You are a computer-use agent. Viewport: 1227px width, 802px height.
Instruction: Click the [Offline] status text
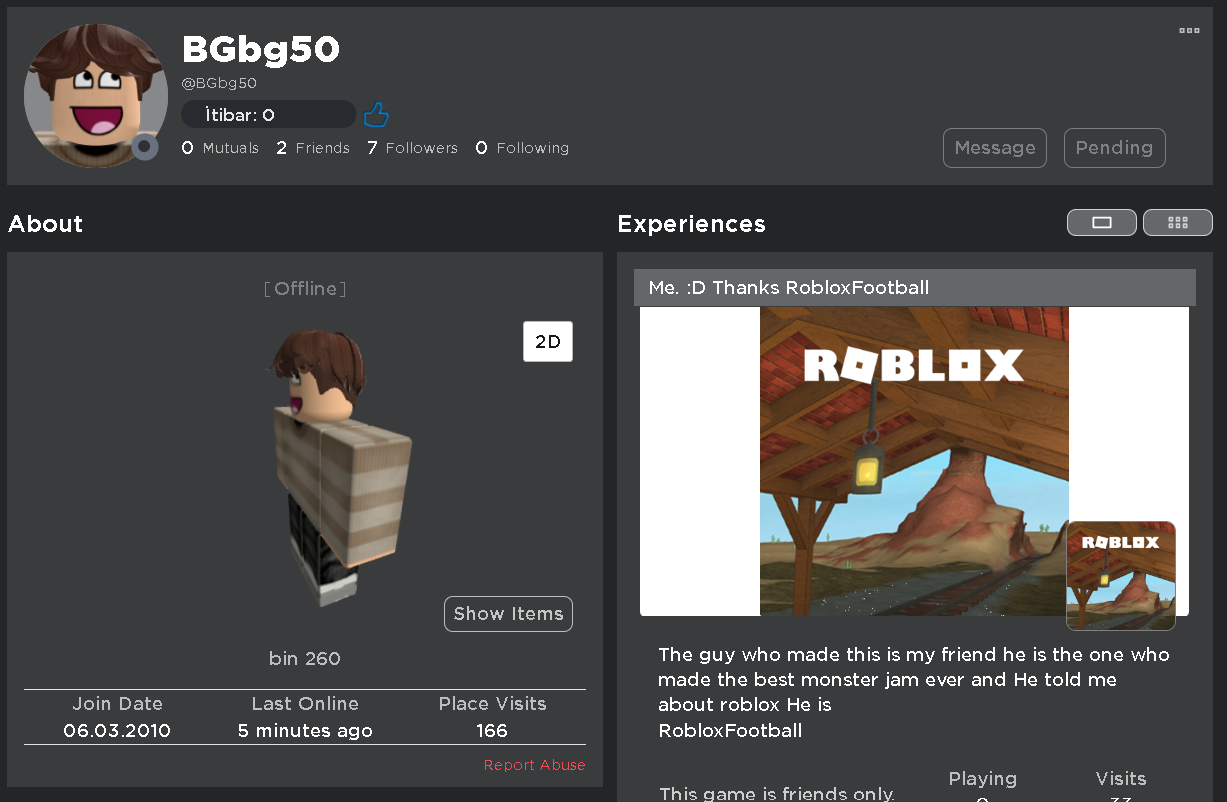[305, 289]
